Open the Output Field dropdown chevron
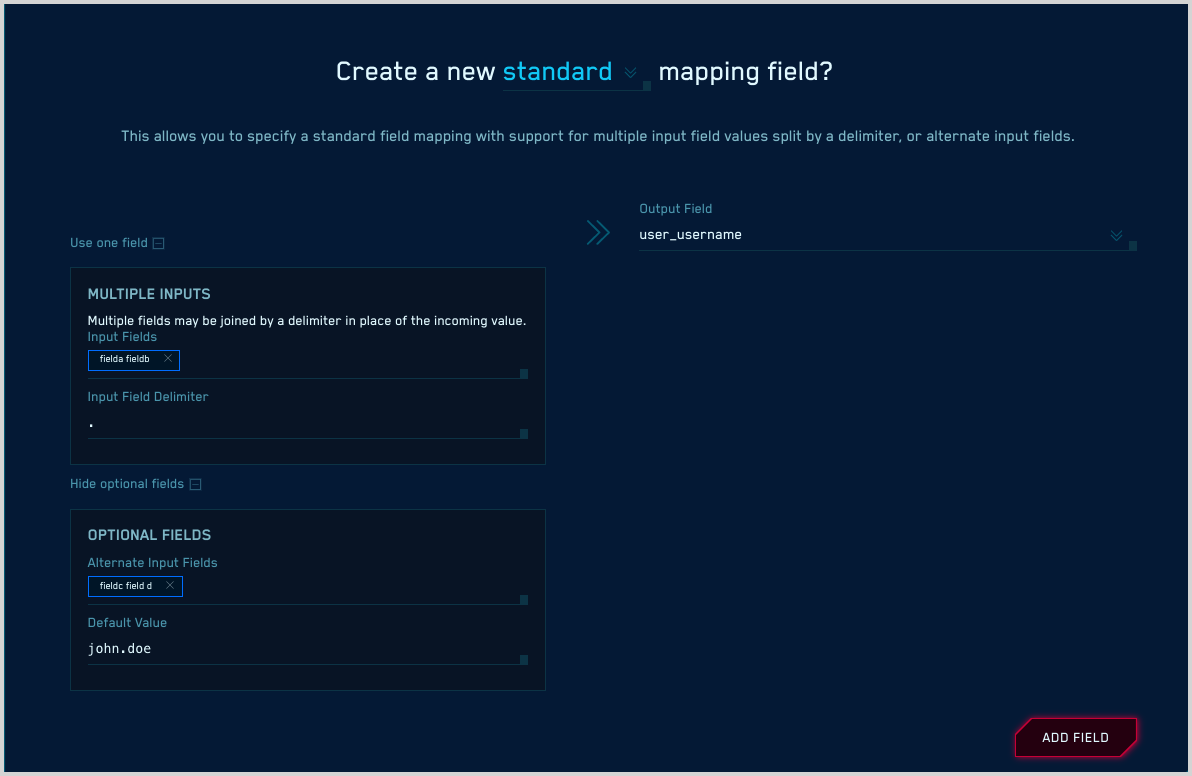The width and height of the screenshot is (1192, 776). (1115, 235)
